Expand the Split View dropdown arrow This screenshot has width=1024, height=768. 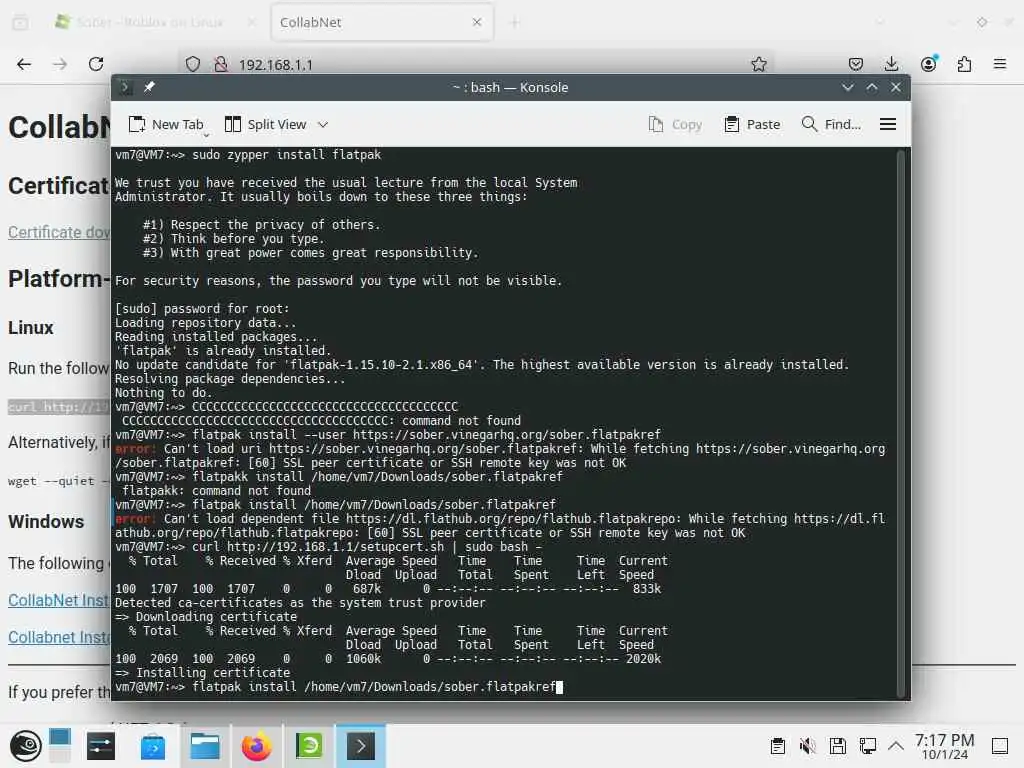coord(323,124)
